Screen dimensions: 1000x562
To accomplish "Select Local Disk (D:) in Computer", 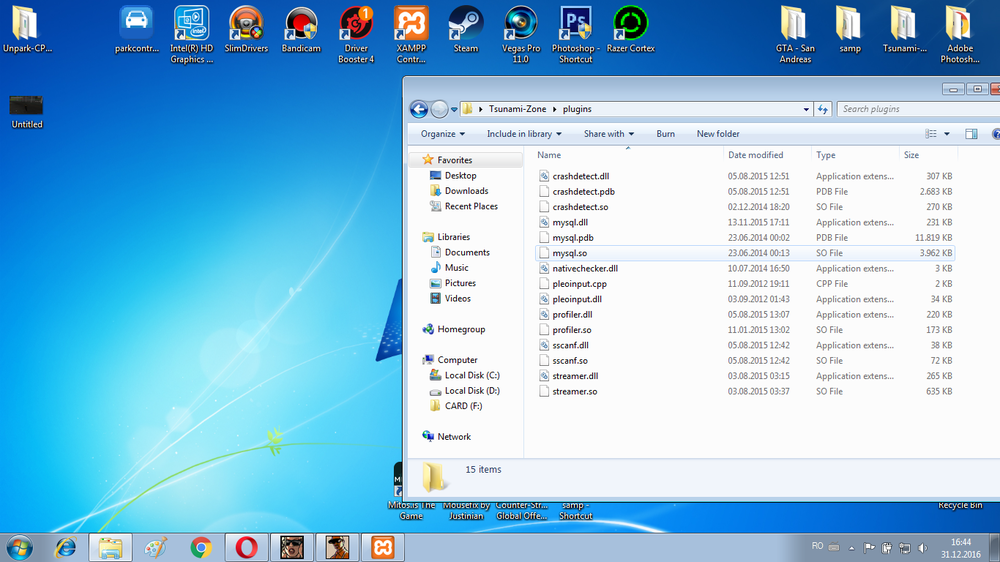I will 472,390.
